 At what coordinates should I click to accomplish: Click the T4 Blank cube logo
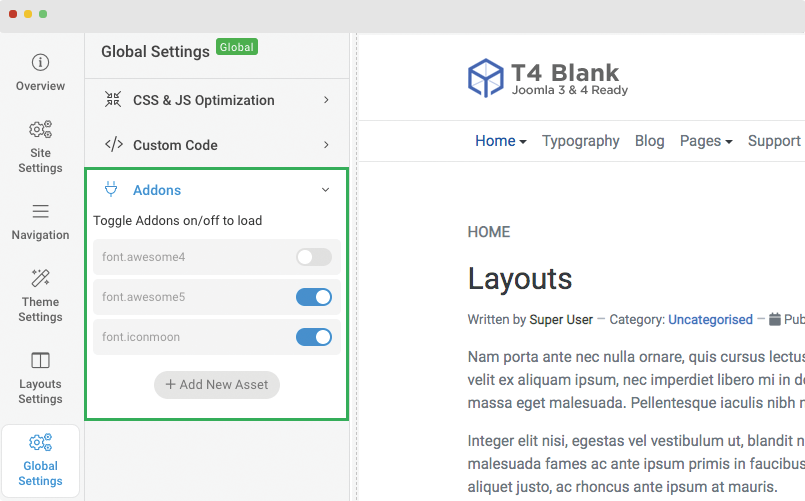[486, 78]
